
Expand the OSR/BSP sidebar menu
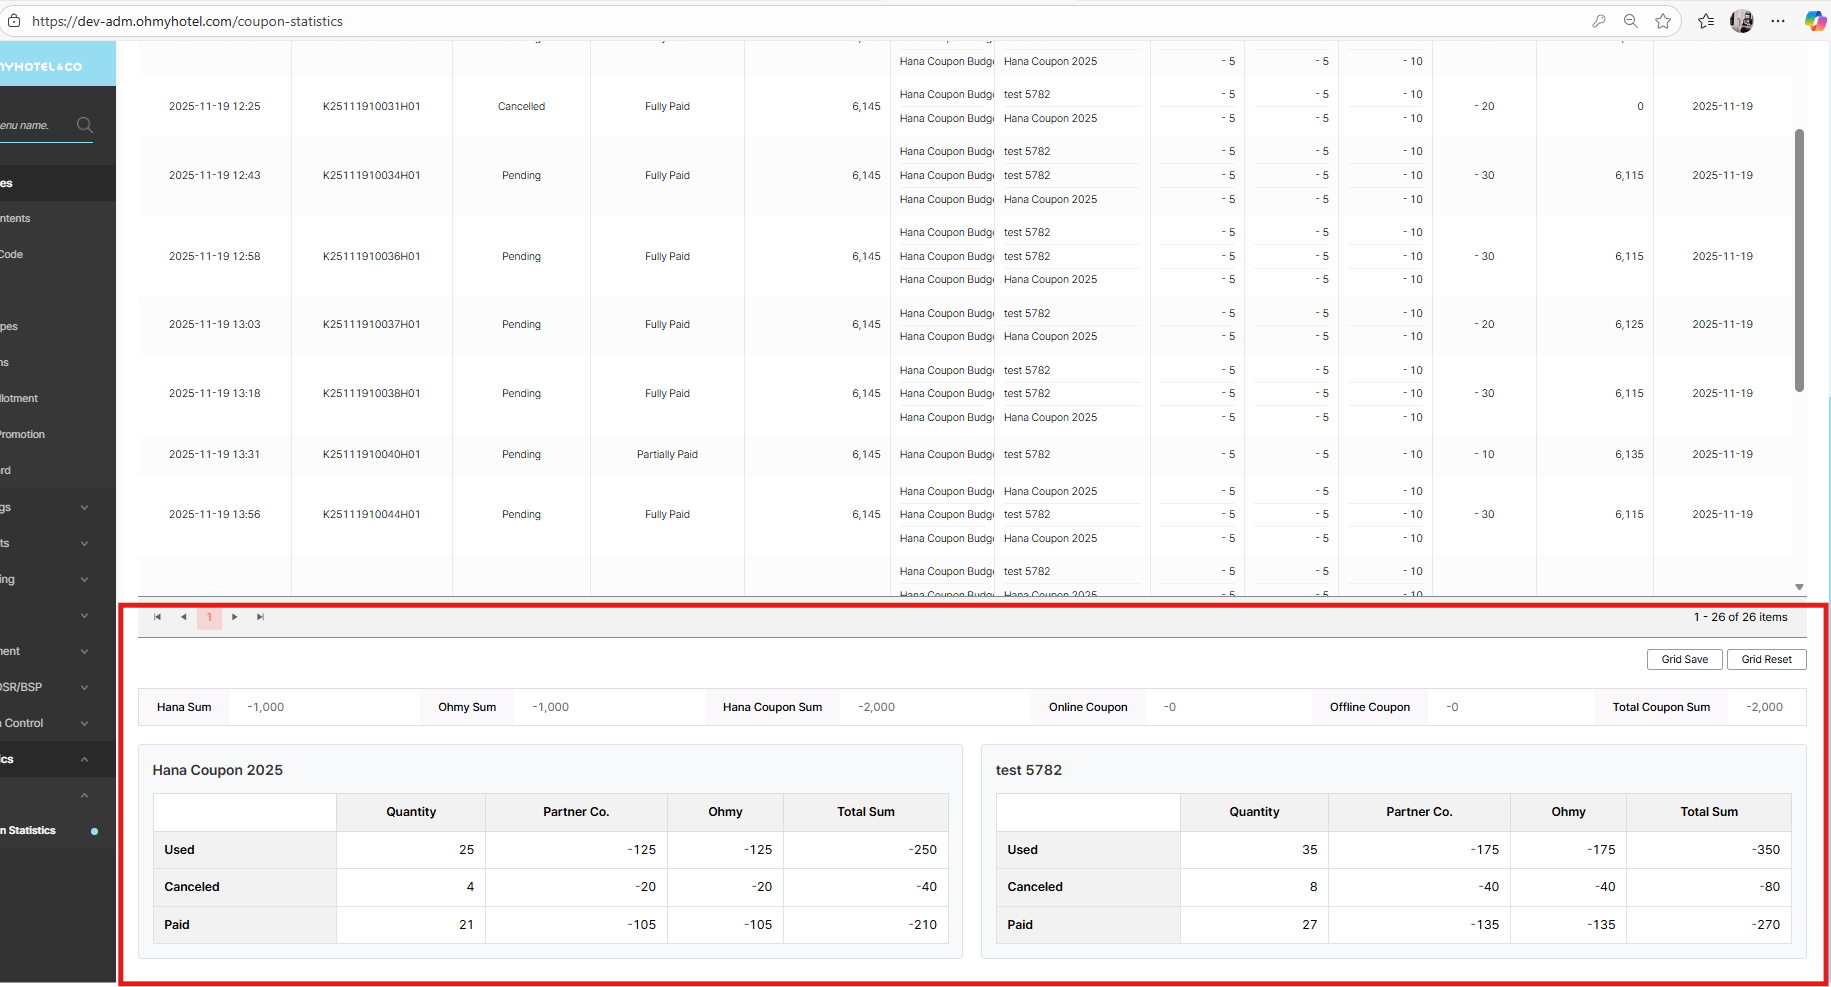point(84,687)
